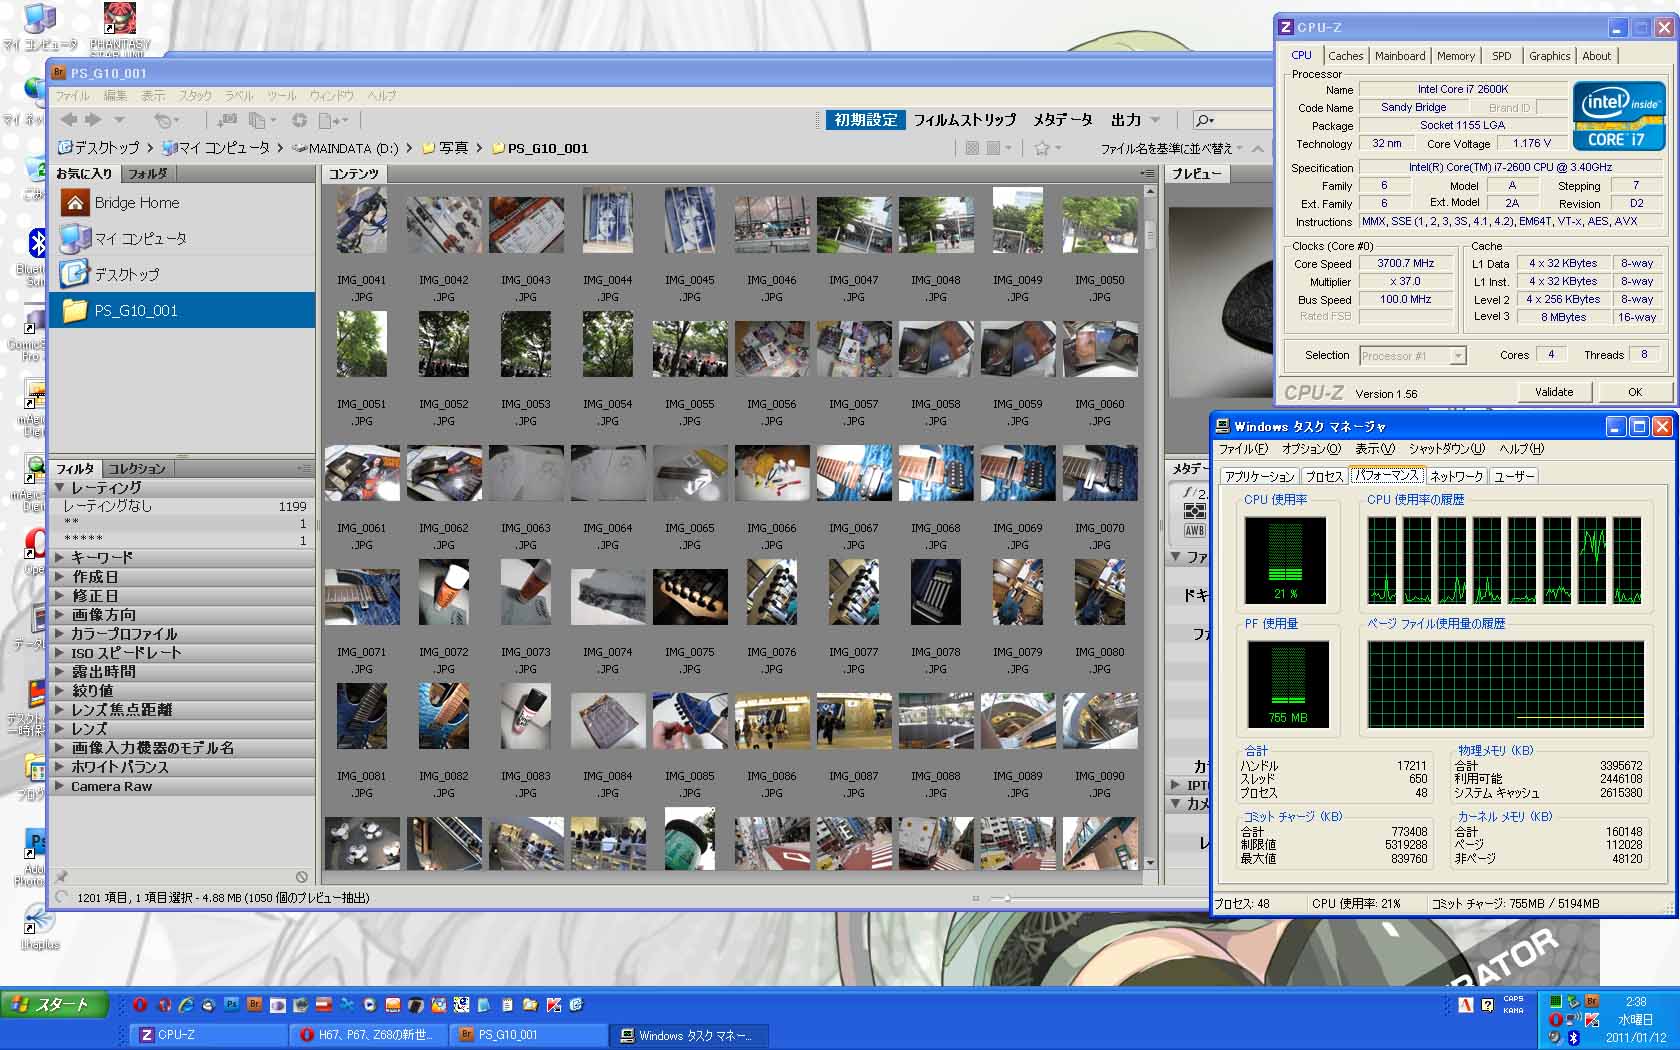Filter by five-star rating
The image size is (1680, 1050).
pyautogui.click(x=183, y=540)
